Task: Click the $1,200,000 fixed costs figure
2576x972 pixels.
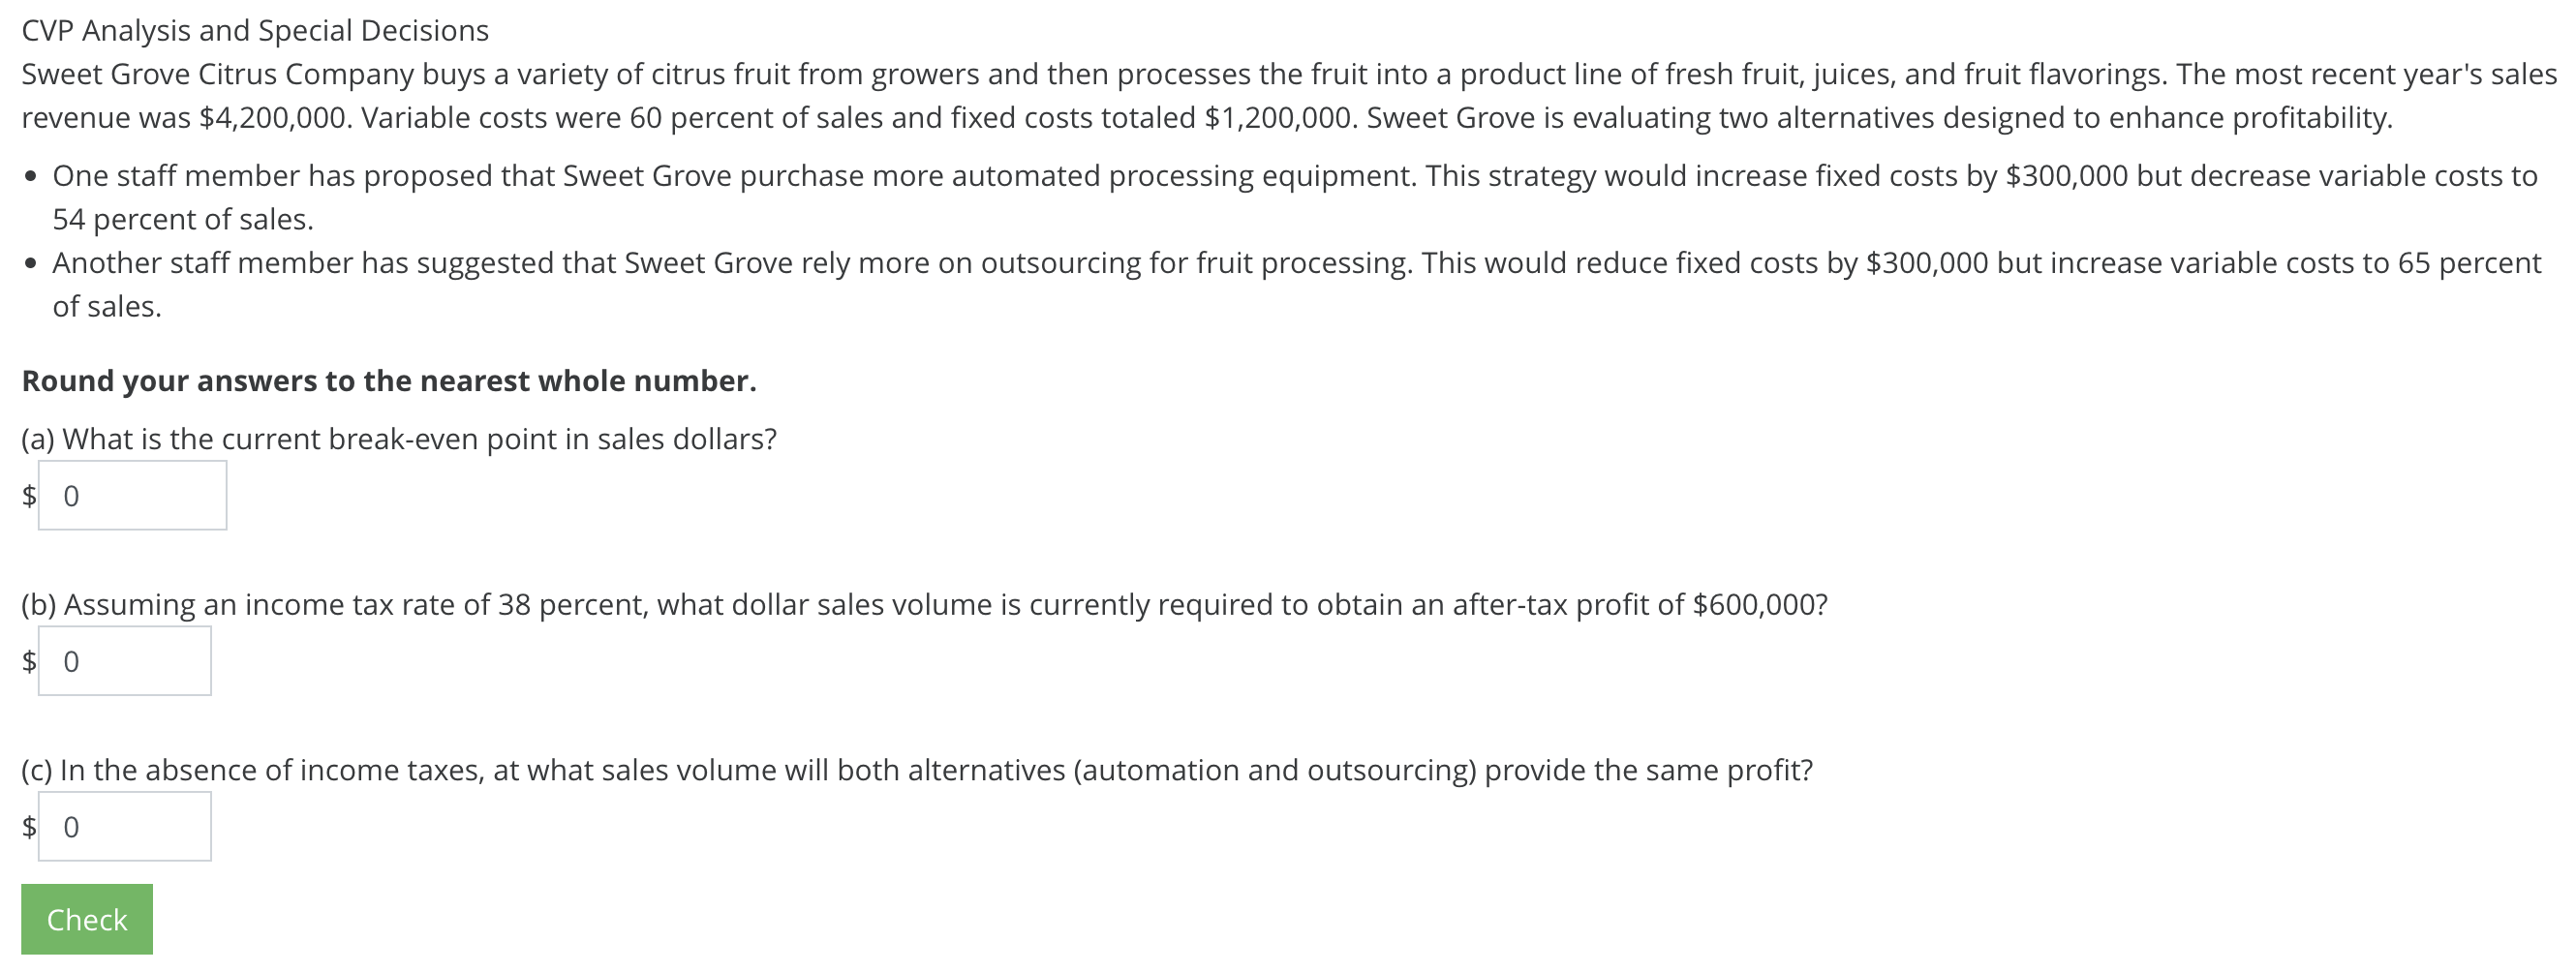Action: [x=1279, y=118]
